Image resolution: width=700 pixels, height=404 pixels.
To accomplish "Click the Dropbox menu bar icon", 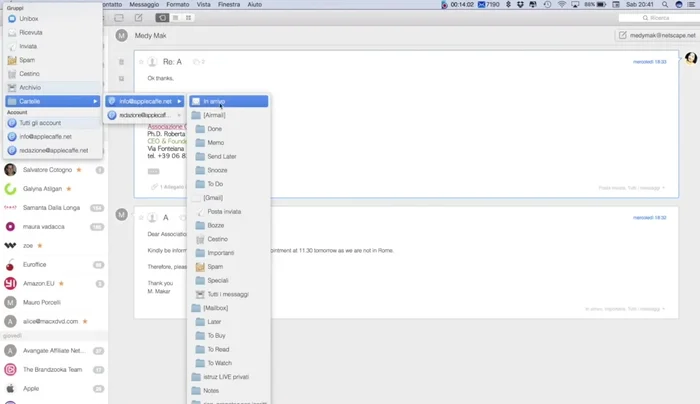I will pyautogui.click(x=520, y=4).
